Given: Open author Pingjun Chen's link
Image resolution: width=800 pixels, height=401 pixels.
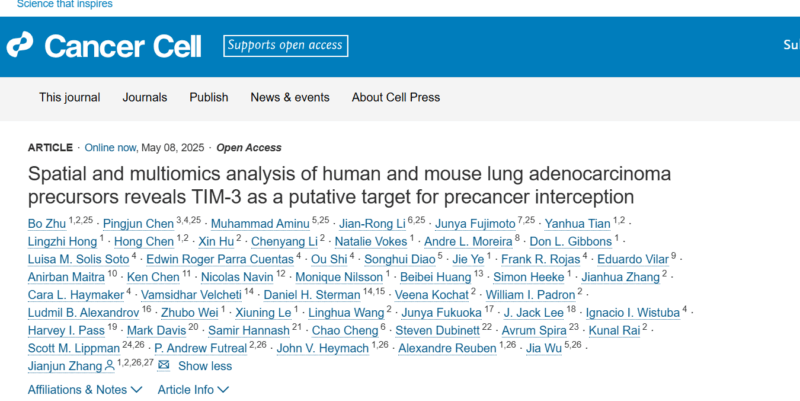Looking at the screenshot, I should pyautogui.click(x=138, y=224).
